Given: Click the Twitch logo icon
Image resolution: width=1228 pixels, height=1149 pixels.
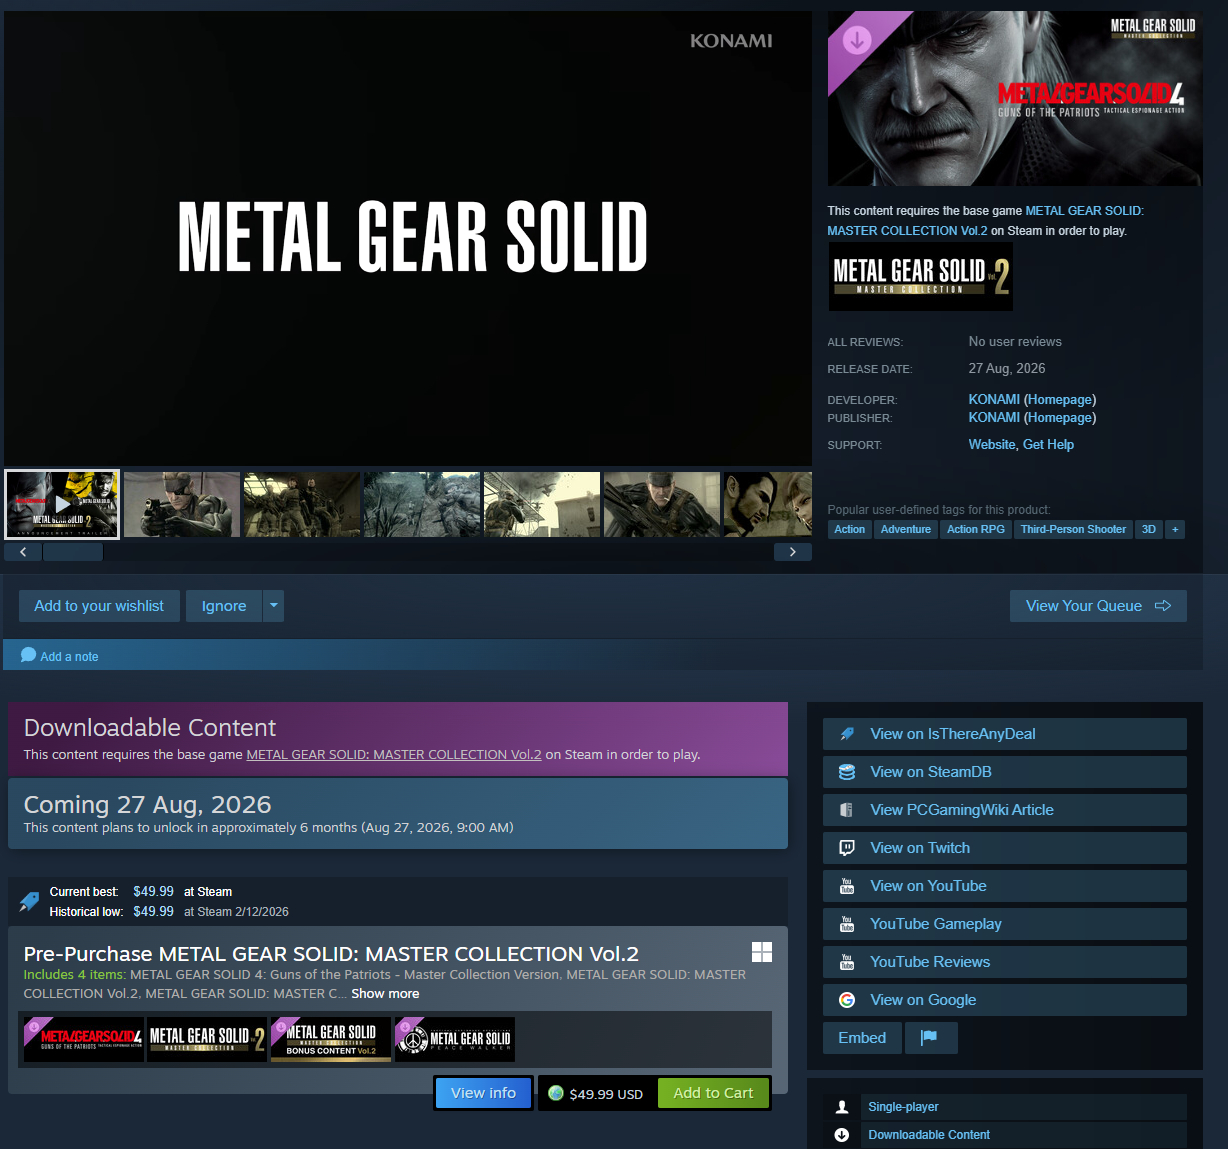Looking at the screenshot, I should coord(847,848).
